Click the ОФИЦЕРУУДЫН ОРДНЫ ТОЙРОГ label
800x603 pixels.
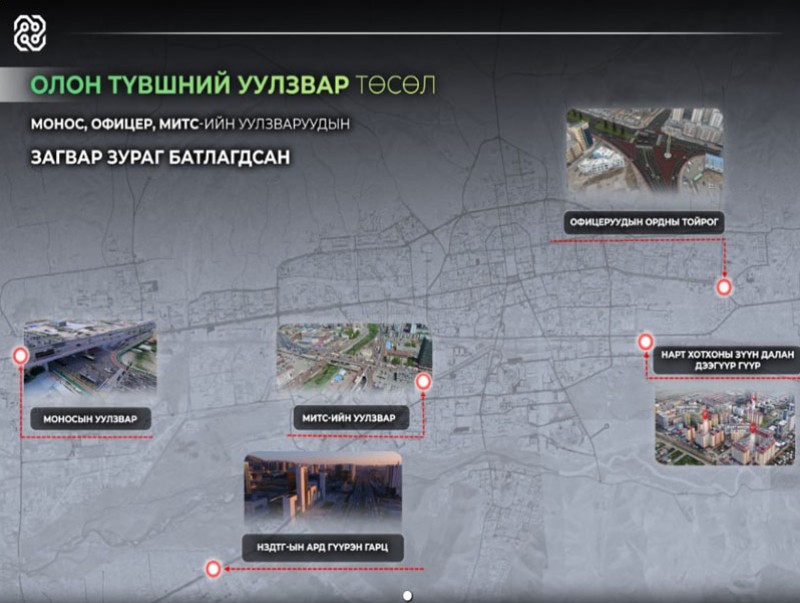tap(644, 222)
